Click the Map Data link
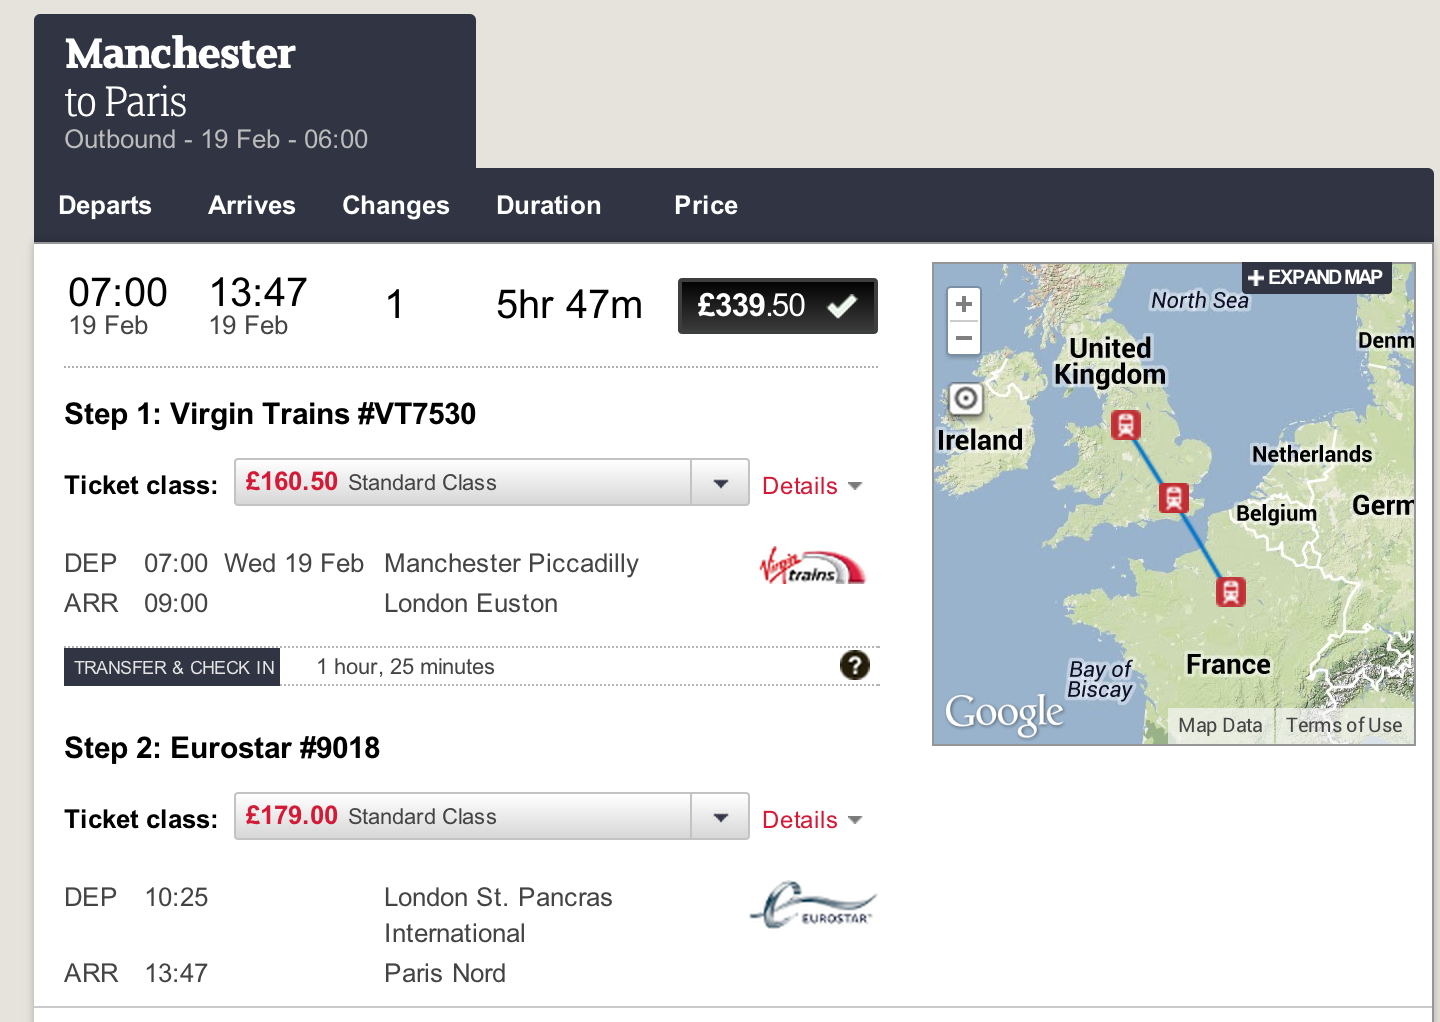This screenshot has width=1440, height=1022. 1220,725
